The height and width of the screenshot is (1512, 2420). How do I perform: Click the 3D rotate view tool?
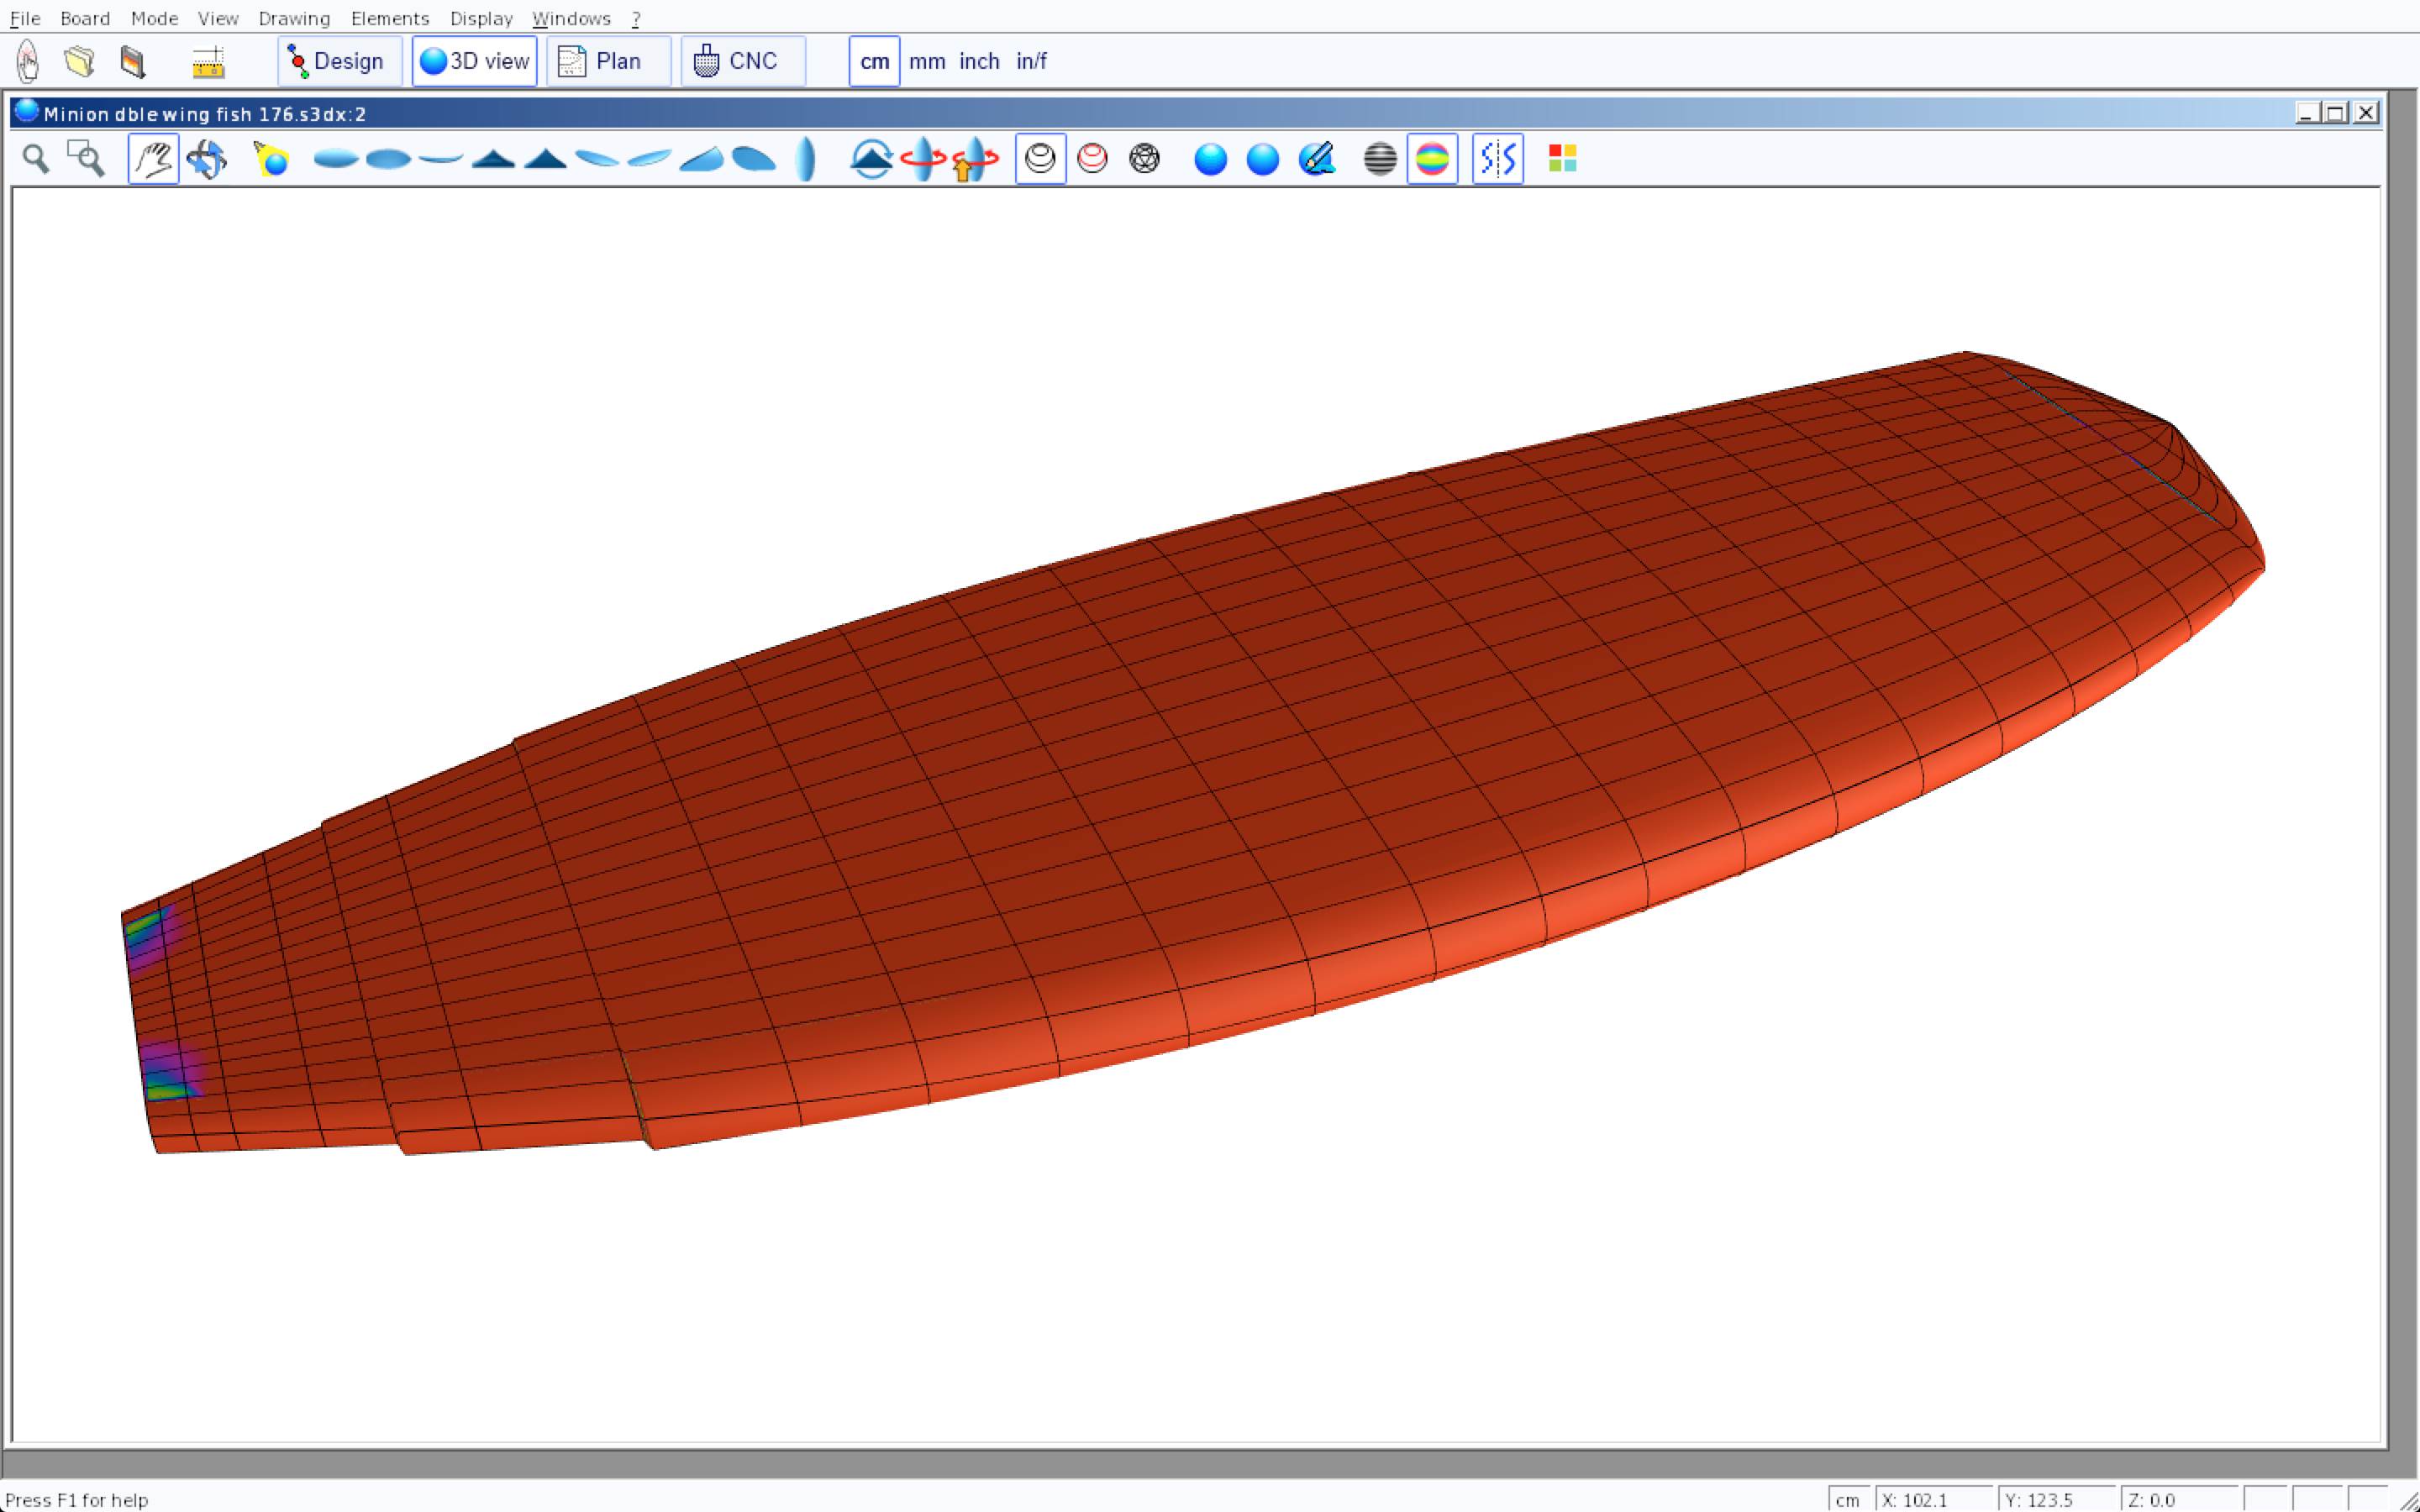pos(207,159)
